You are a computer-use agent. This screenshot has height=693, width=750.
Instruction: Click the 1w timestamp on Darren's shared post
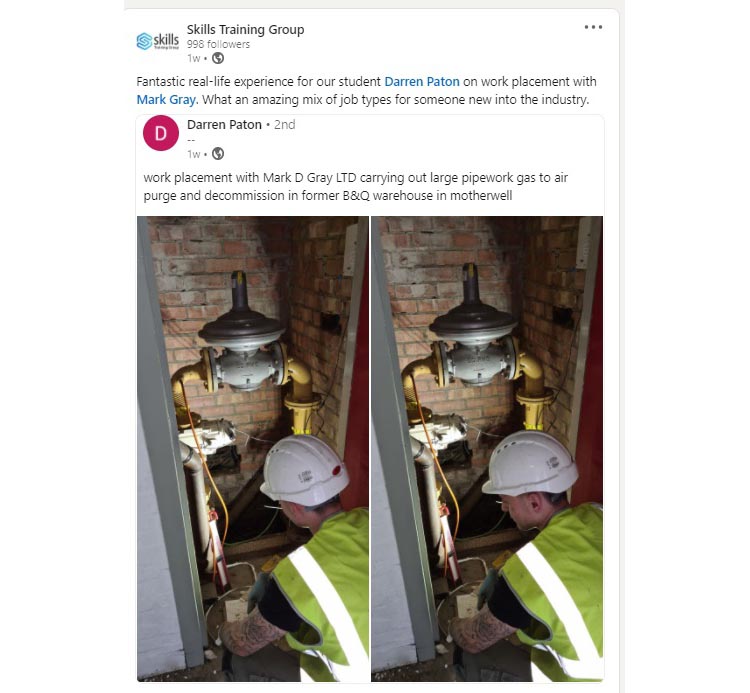point(193,154)
